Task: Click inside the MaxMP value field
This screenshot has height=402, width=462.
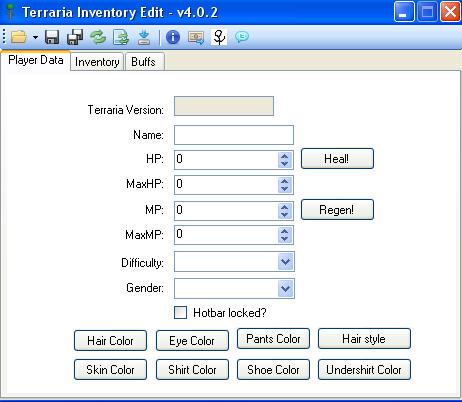Action: point(226,235)
